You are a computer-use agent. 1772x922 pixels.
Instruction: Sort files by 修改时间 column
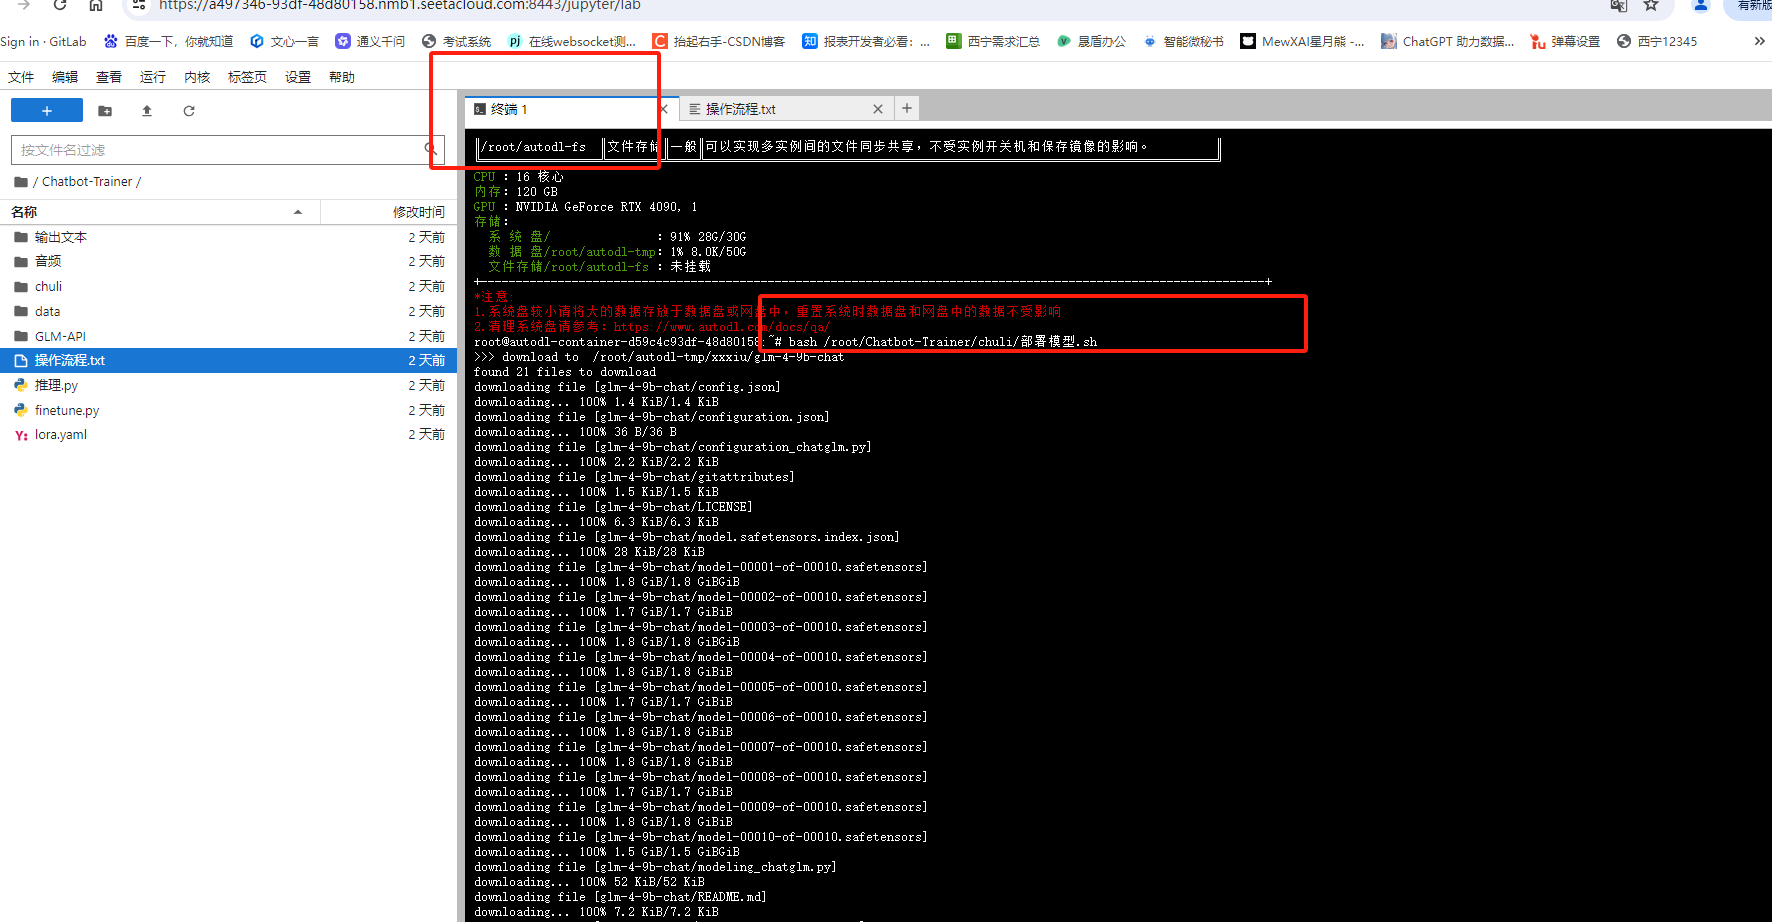click(x=388, y=212)
